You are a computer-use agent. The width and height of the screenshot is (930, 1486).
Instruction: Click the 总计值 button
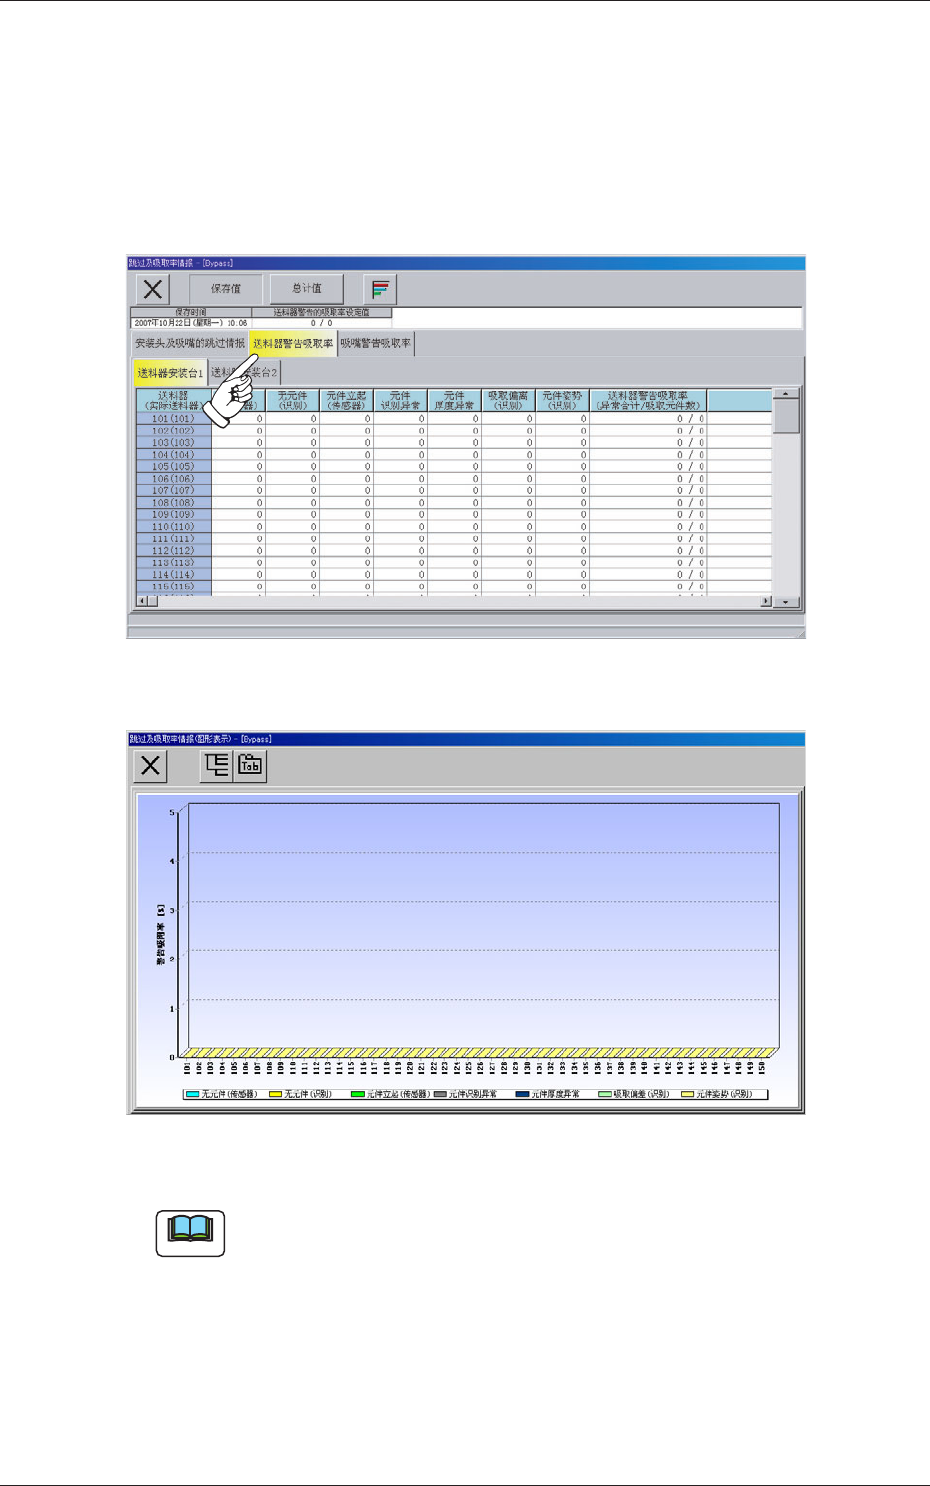click(307, 289)
